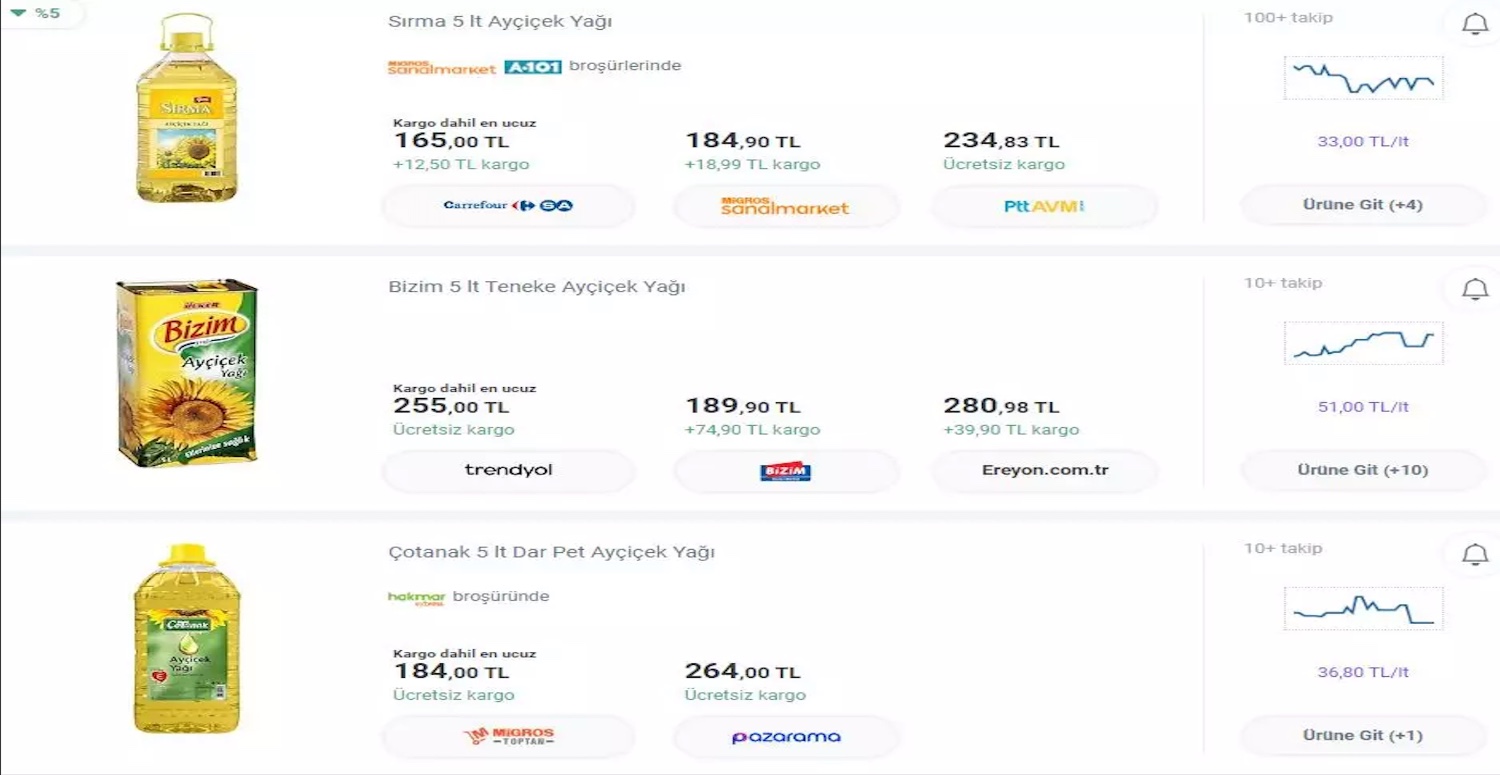Expand Sırma offers with Ürüne Git (+4)
This screenshot has height=775, width=1500.
click(1362, 205)
